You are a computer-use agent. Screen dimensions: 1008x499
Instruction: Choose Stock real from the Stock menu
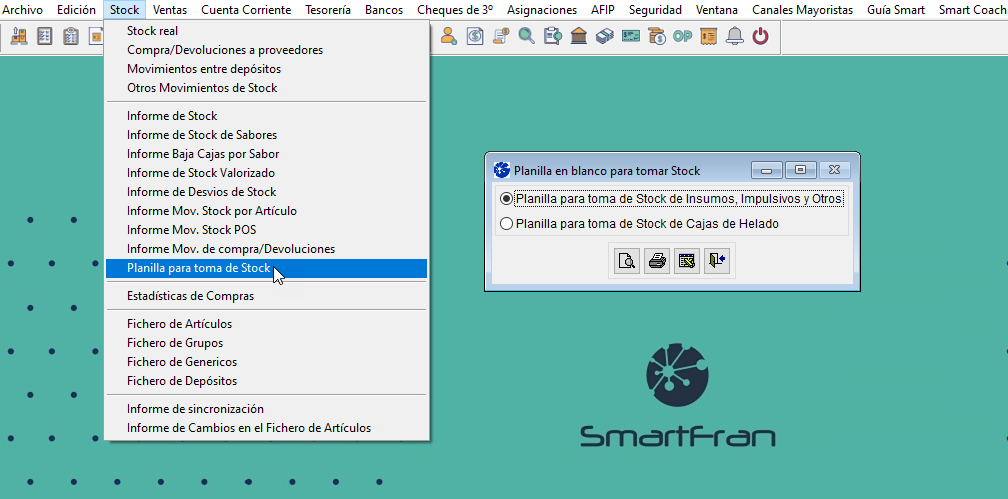[x=266, y=31]
